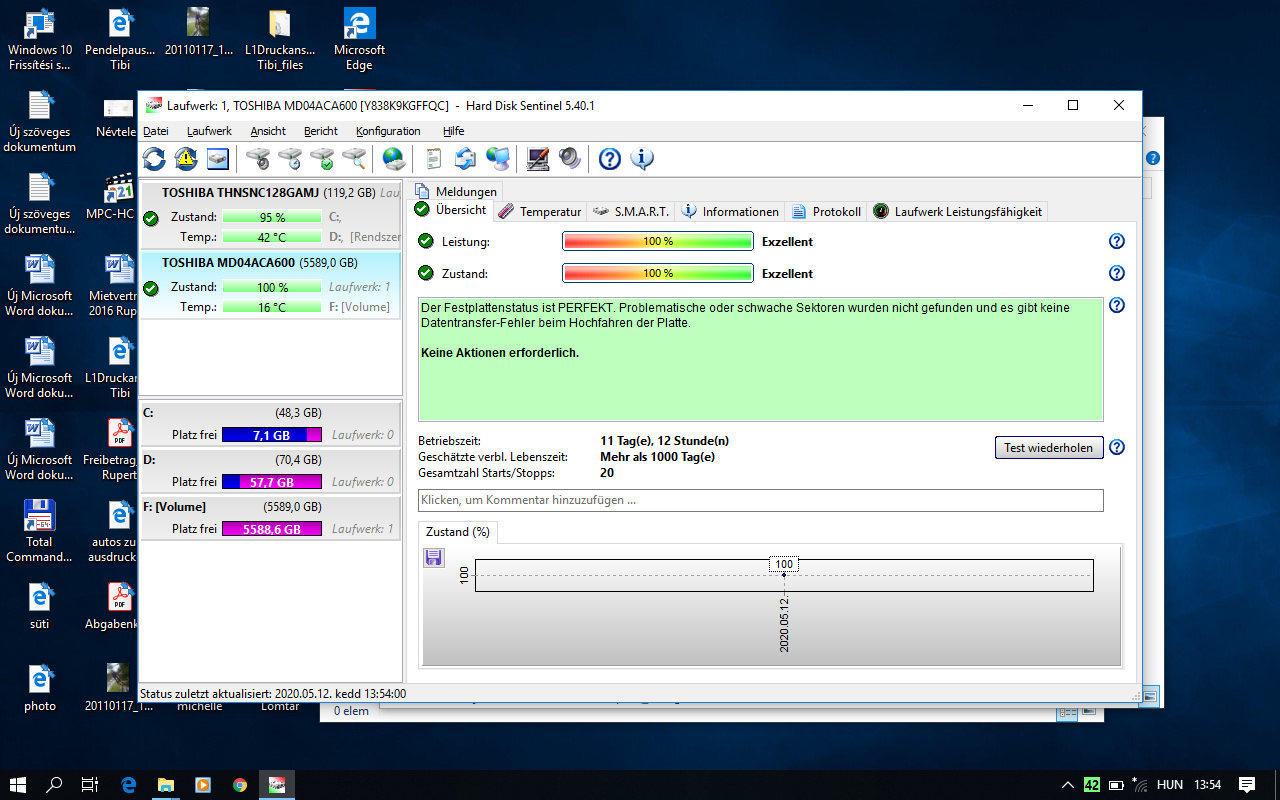Click the blue info bubble toolbar icon

coord(641,159)
